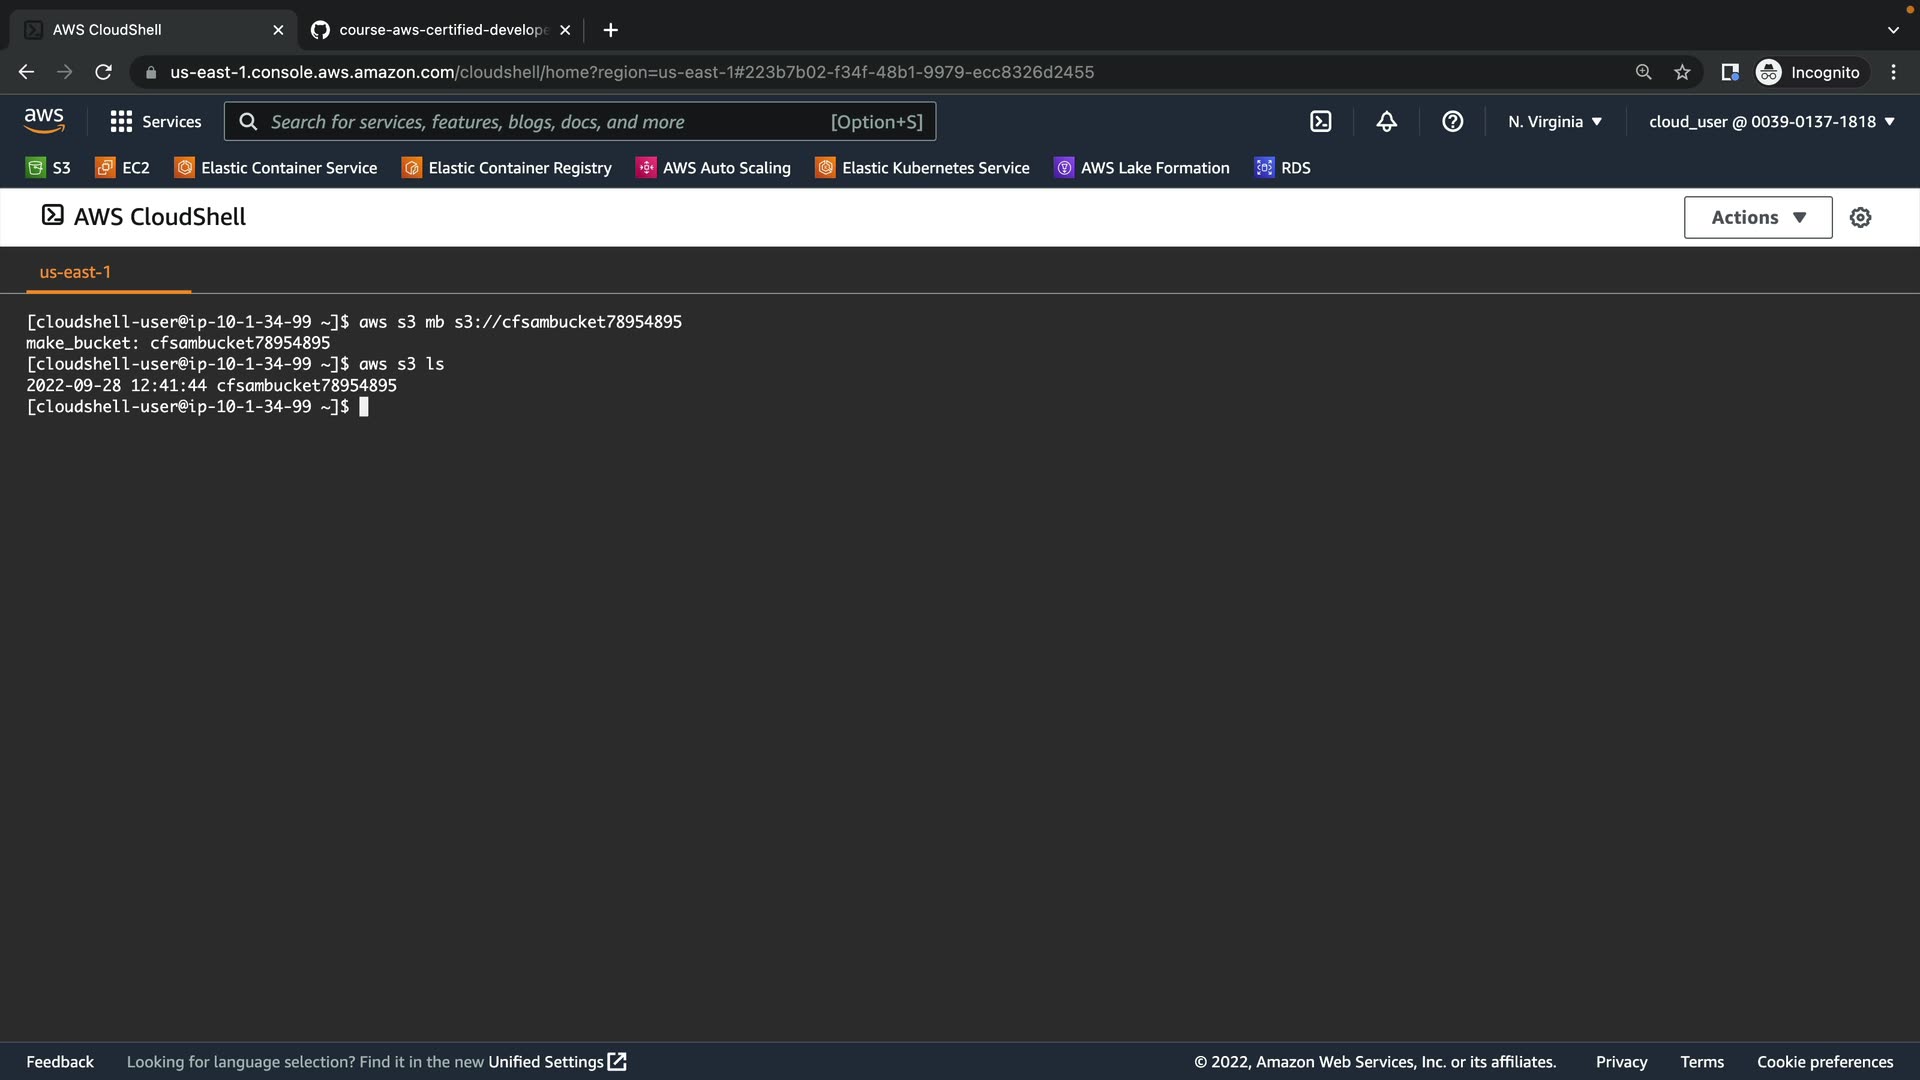Open the RDS favorites shortcut
The width and height of the screenshot is (1920, 1080).
(x=1282, y=168)
